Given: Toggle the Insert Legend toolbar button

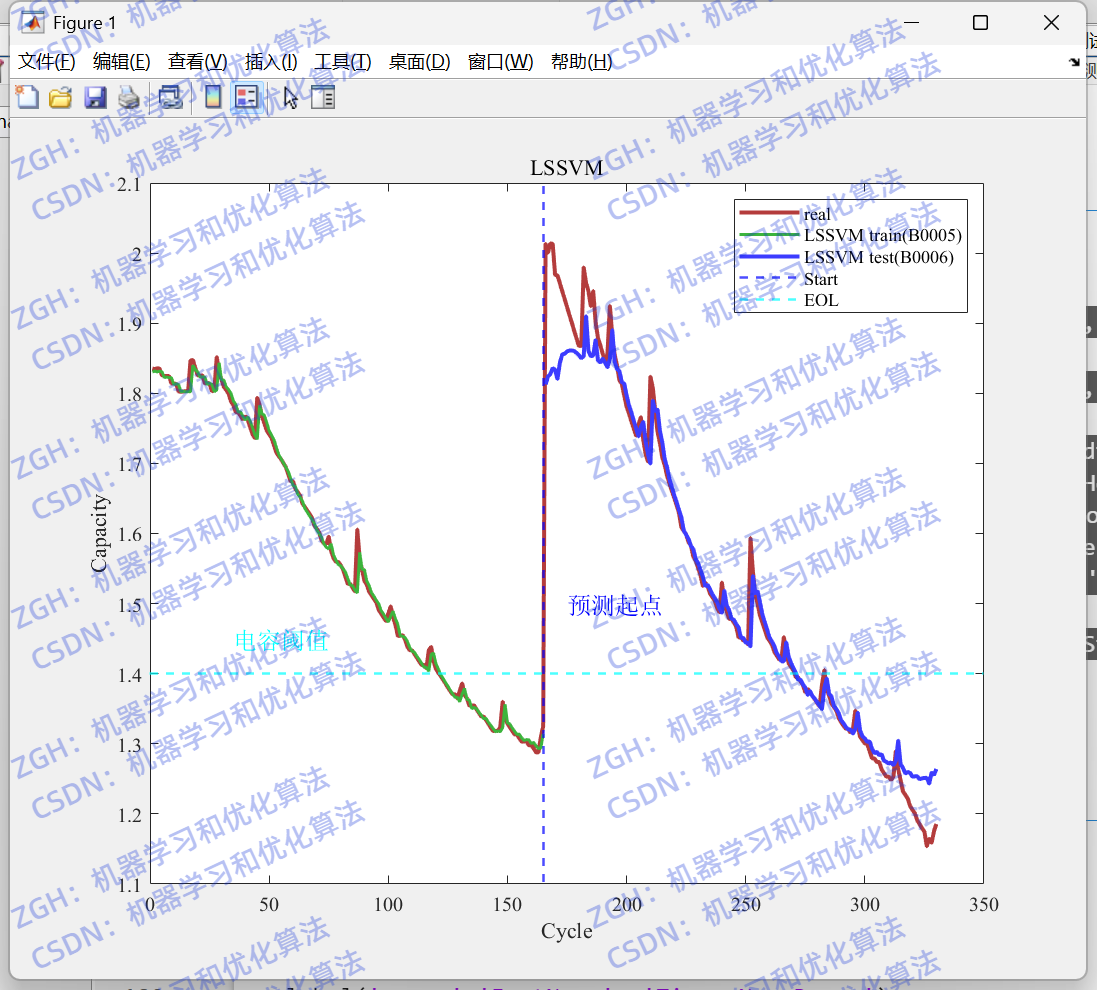Looking at the screenshot, I should (246, 97).
